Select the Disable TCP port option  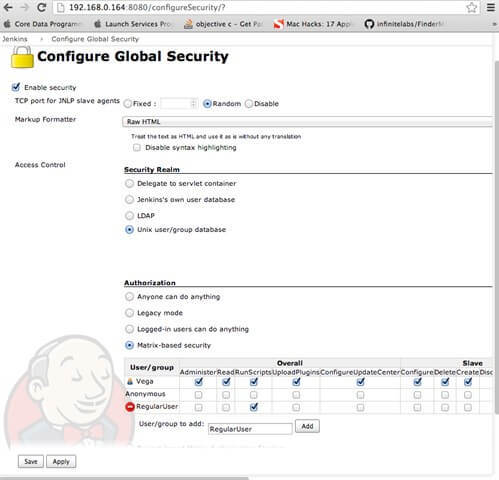[x=249, y=104]
